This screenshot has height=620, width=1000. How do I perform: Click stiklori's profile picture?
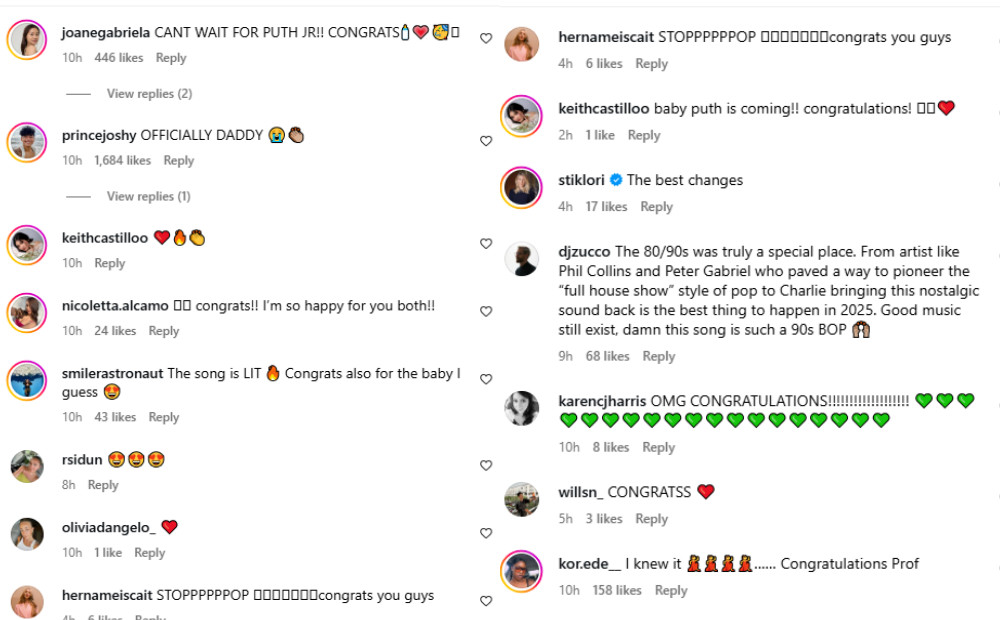[522, 187]
